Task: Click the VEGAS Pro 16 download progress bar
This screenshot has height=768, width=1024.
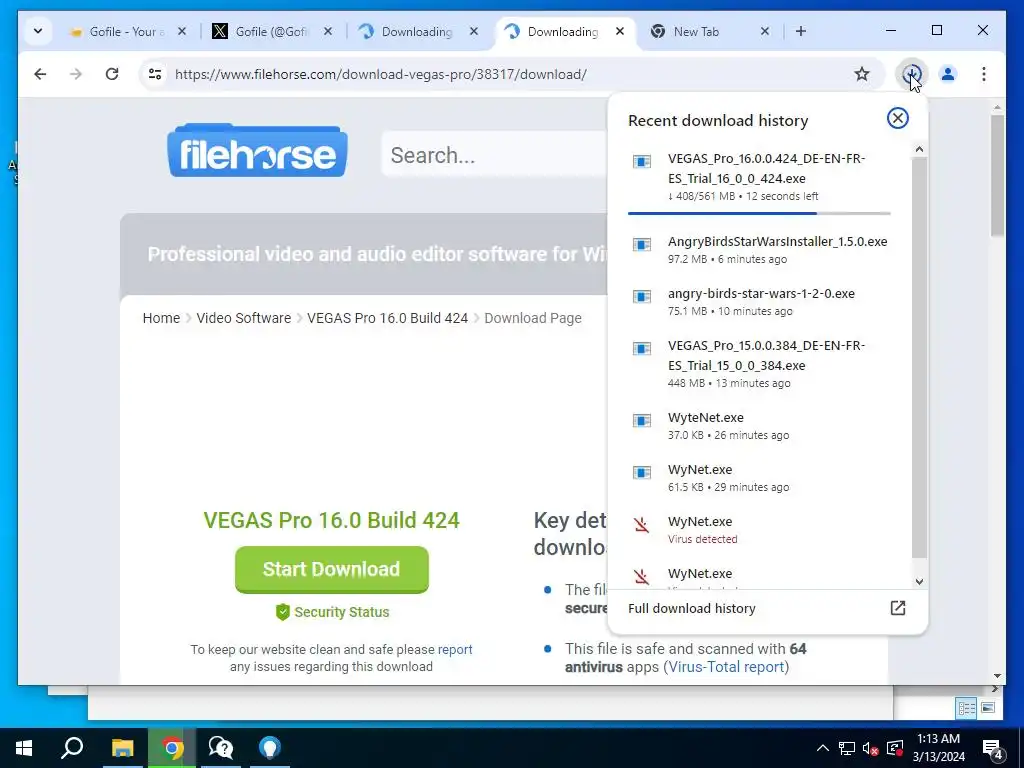Action: click(x=759, y=213)
